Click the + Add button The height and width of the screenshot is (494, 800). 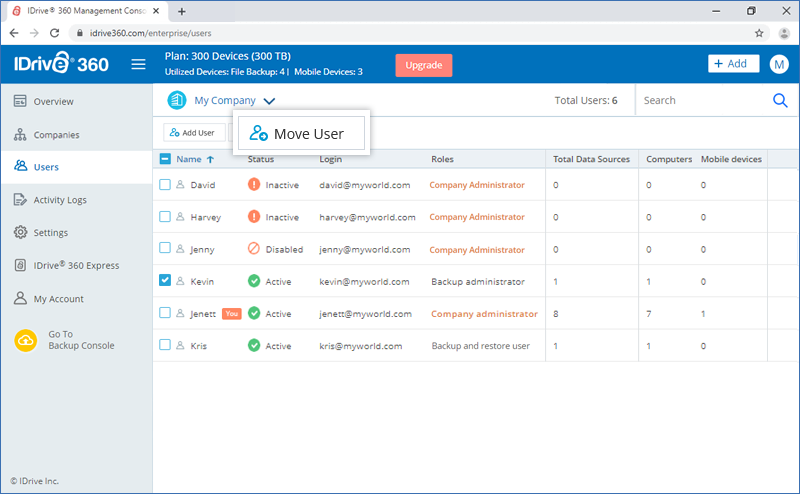point(733,64)
